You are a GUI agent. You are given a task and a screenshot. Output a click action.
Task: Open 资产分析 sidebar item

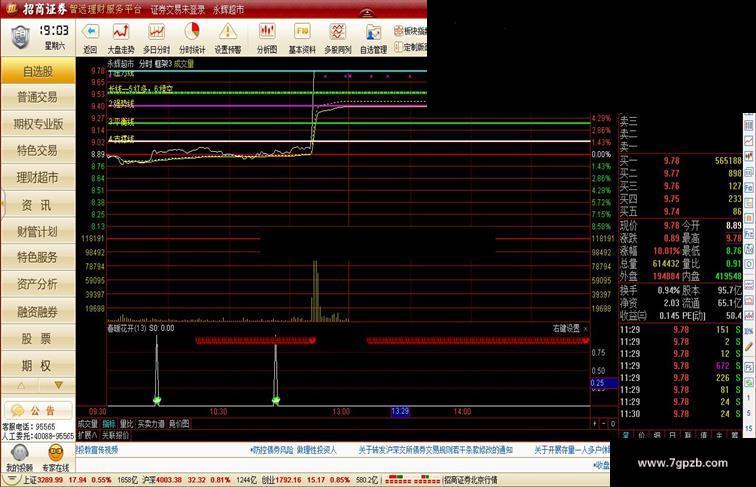(x=38, y=284)
